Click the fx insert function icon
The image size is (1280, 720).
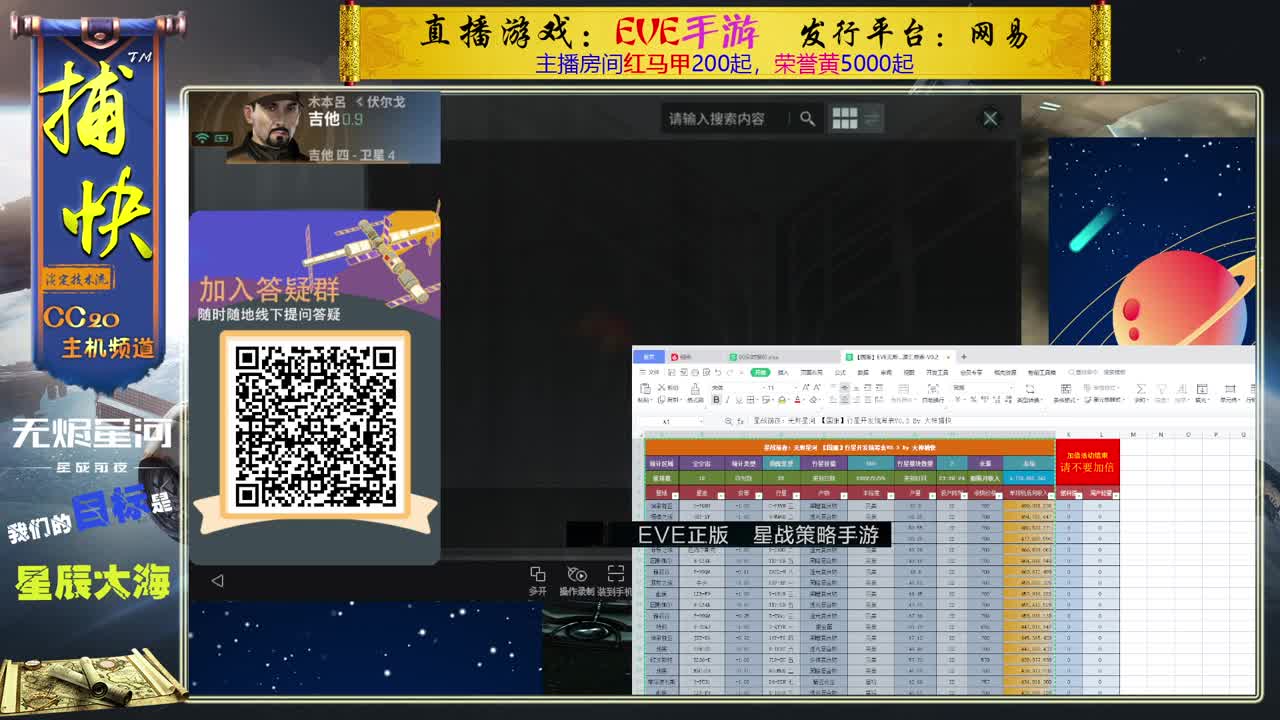coord(741,420)
